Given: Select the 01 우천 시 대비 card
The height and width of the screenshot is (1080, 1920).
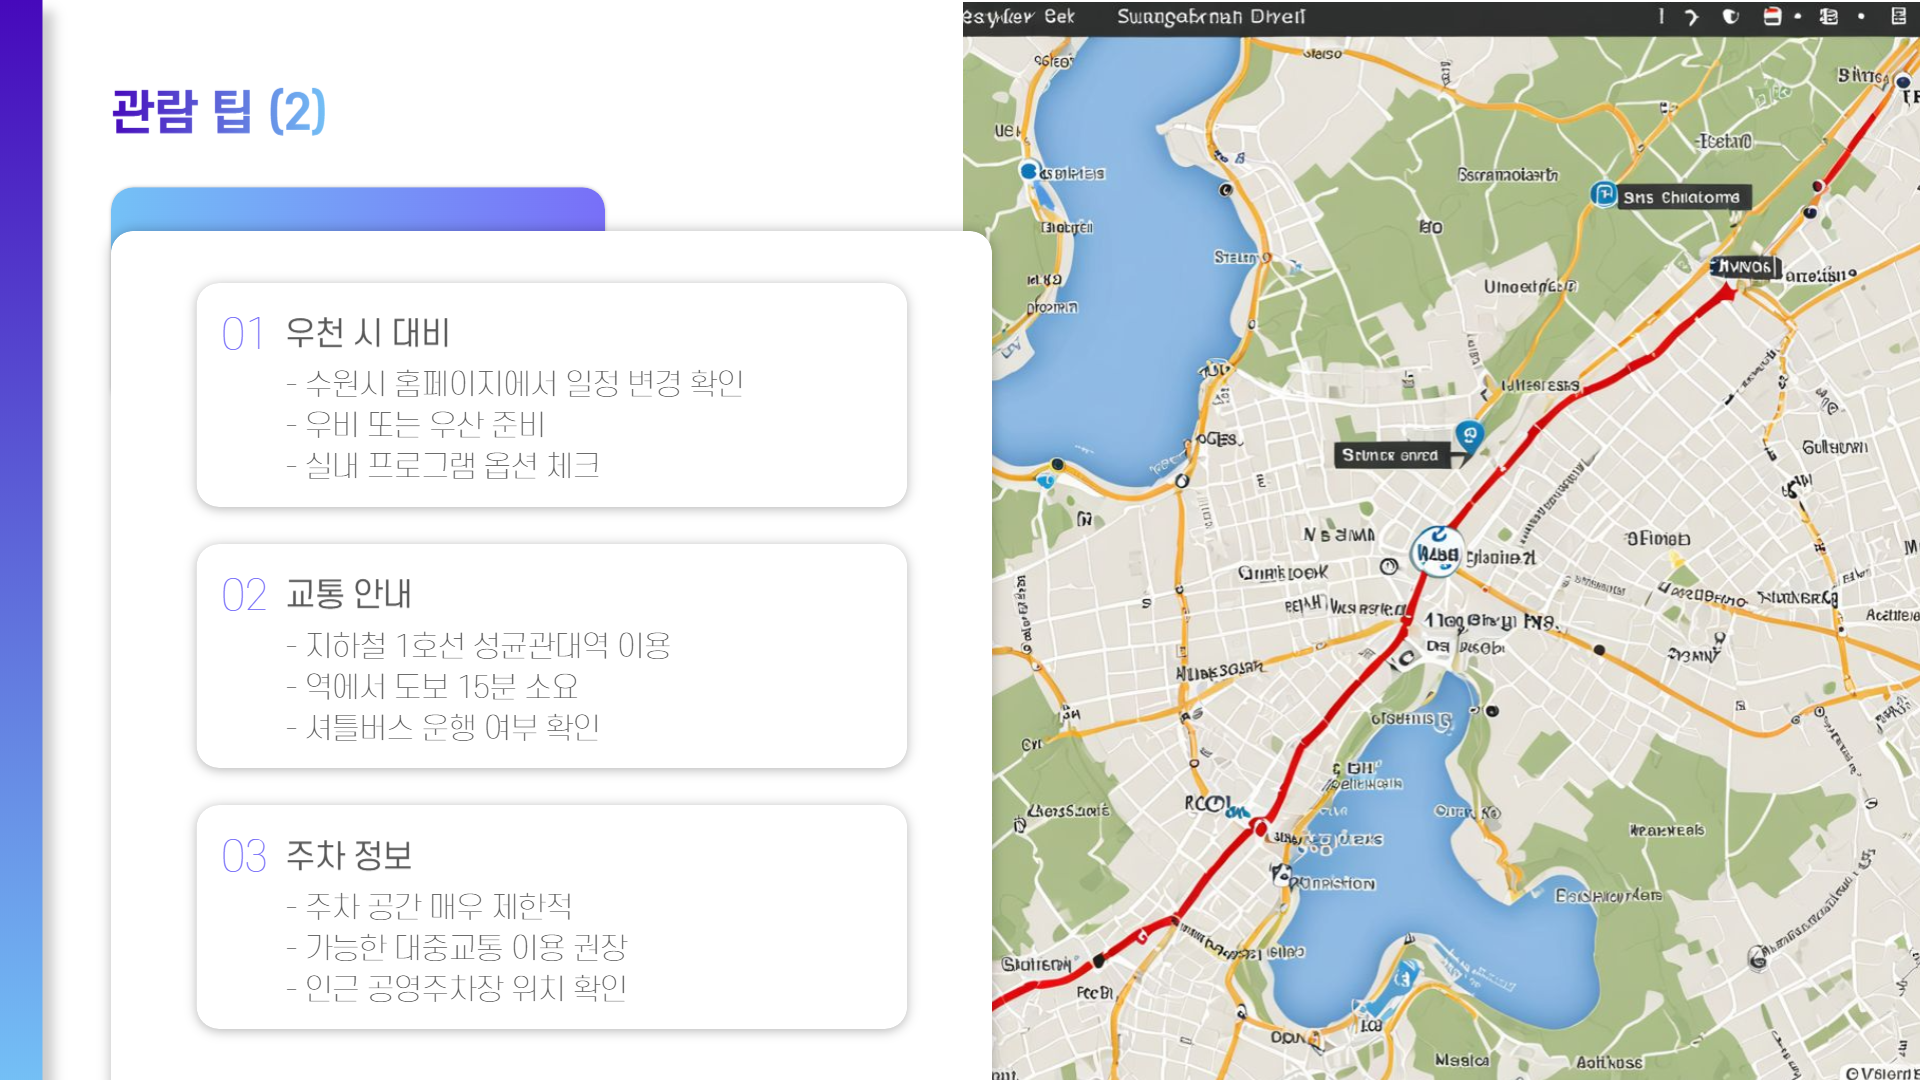Looking at the screenshot, I should 551,395.
